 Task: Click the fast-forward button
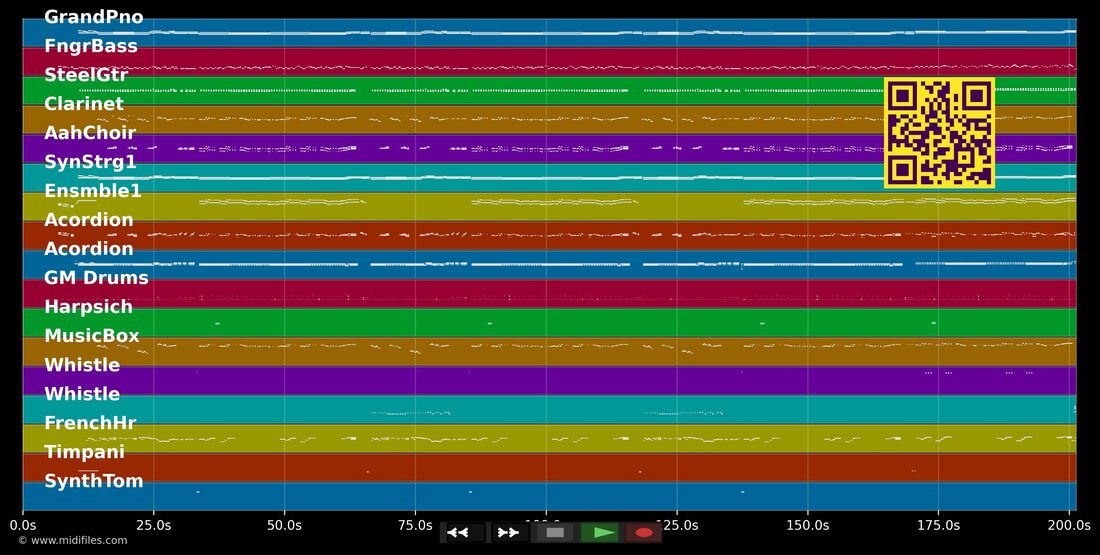click(x=507, y=533)
